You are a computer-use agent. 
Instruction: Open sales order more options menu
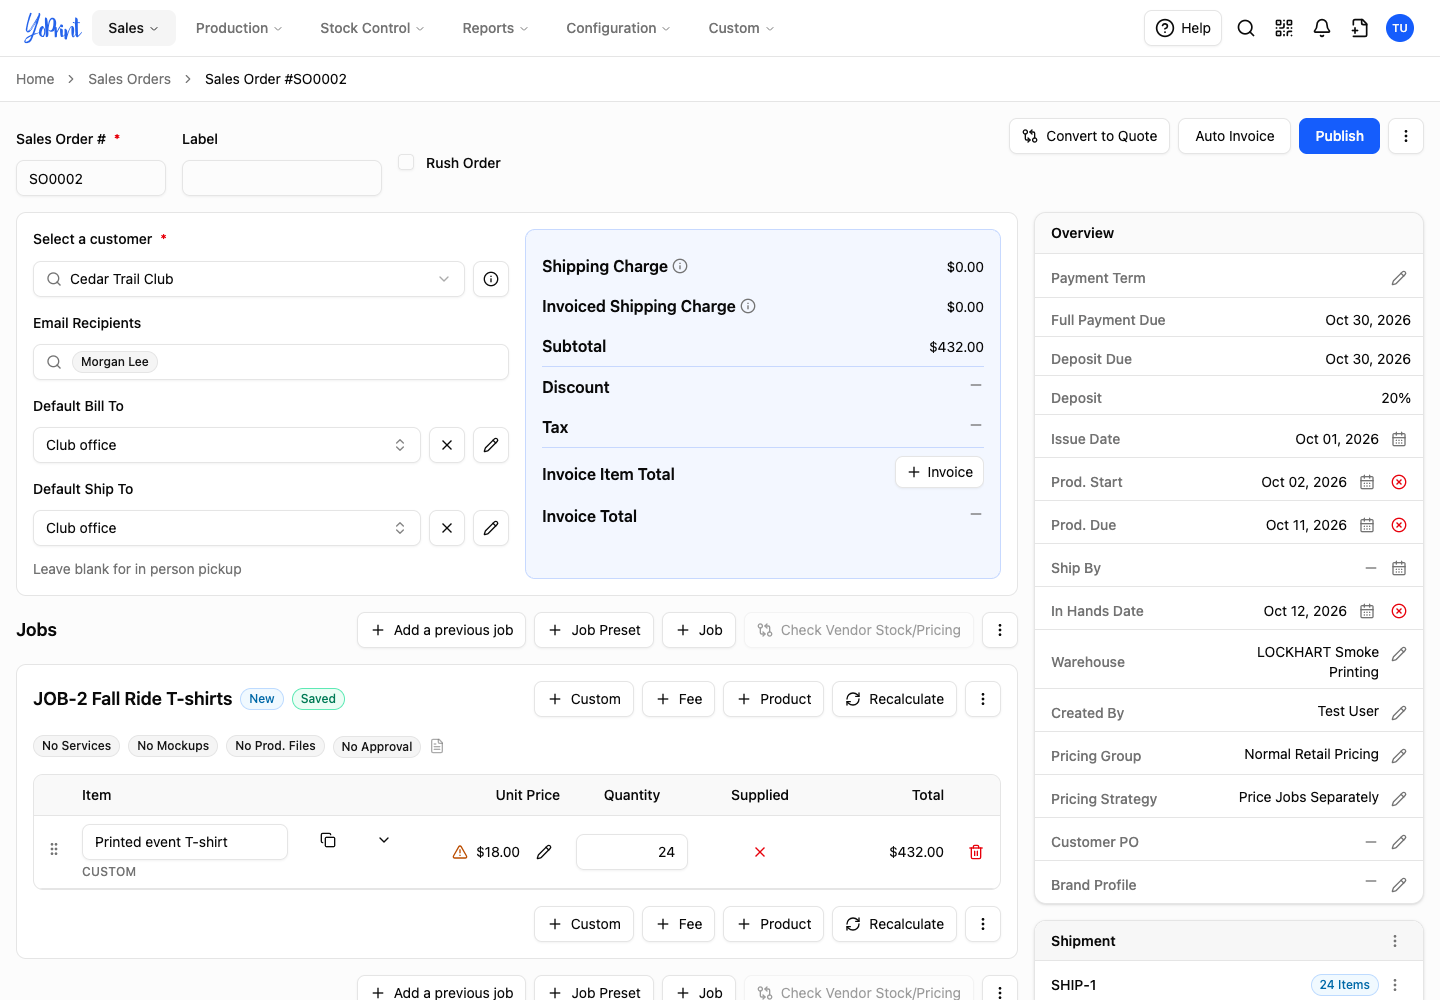point(1406,136)
